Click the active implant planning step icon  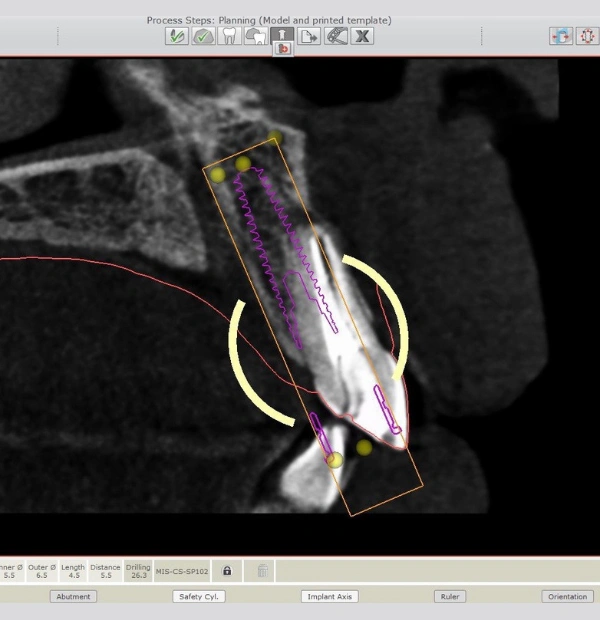(282, 35)
